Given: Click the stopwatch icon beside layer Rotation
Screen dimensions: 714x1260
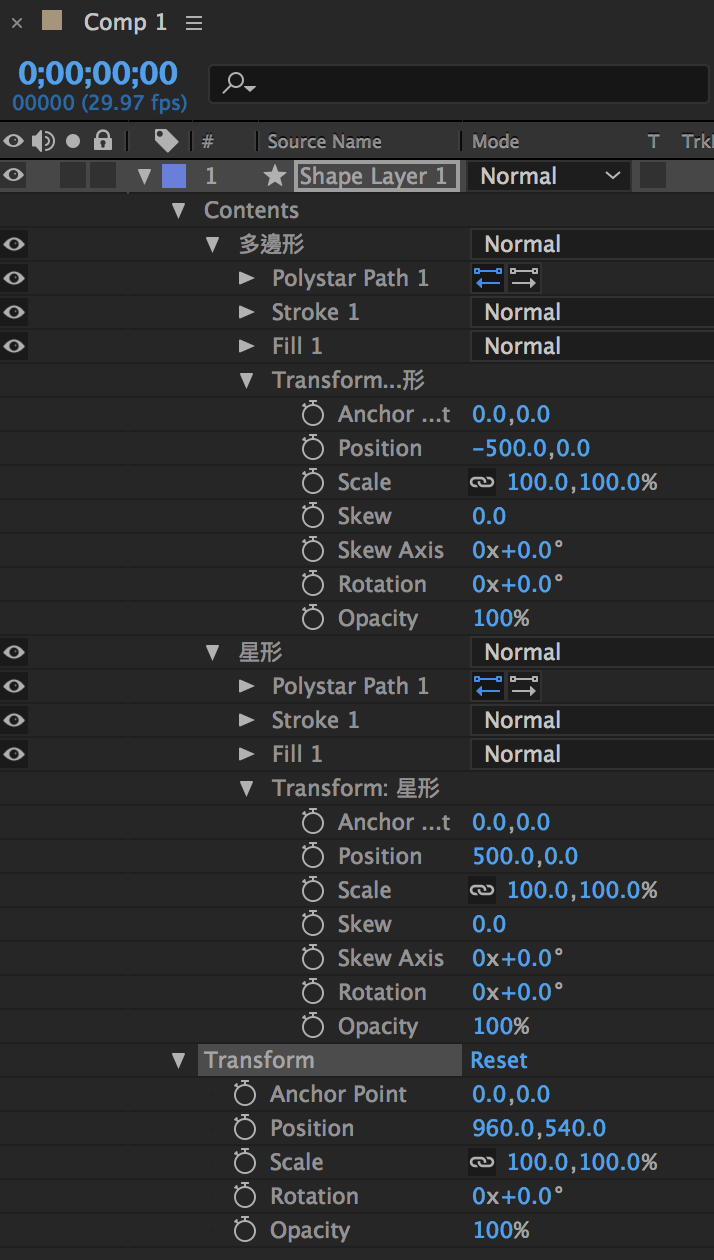Looking at the screenshot, I should tap(245, 1196).
